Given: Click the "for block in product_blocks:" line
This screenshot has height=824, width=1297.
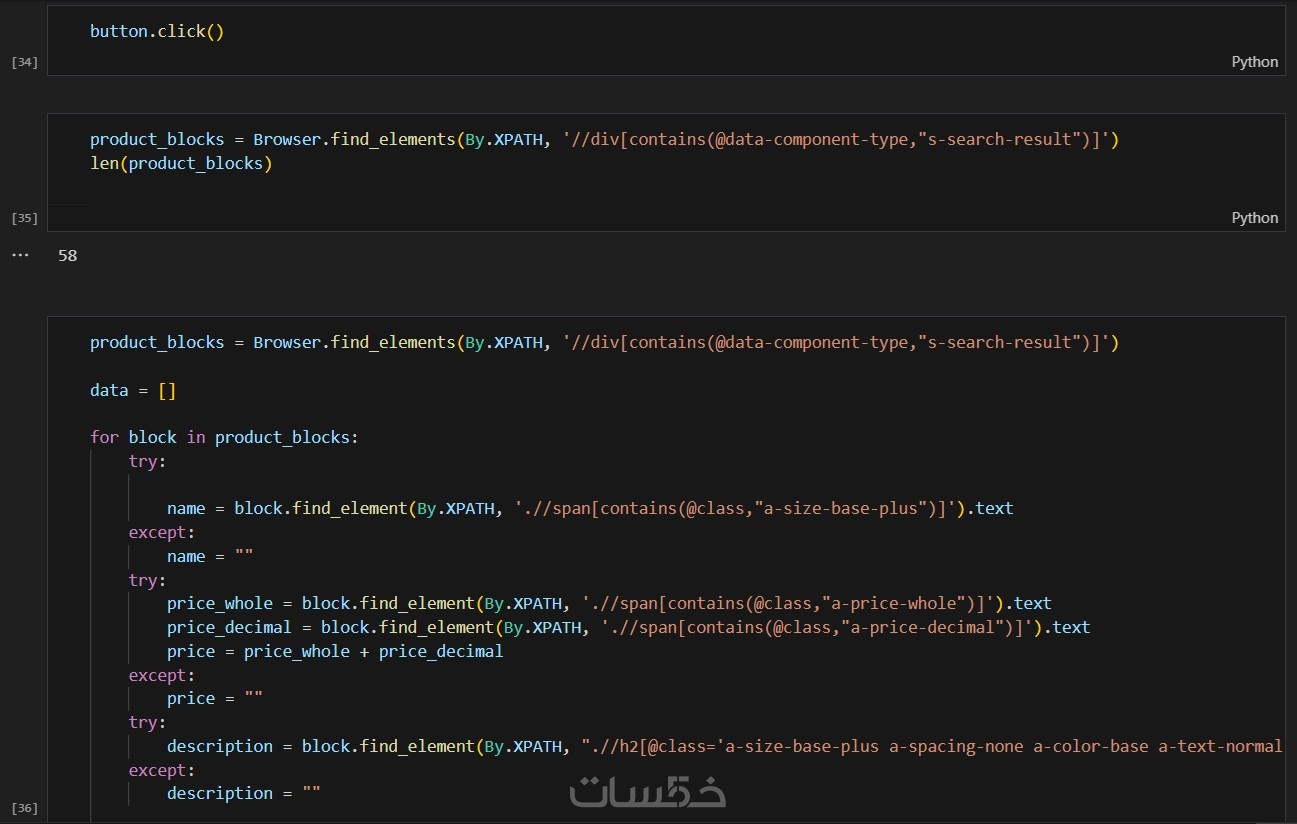Looking at the screenshot, I should [x=224, y=437].
